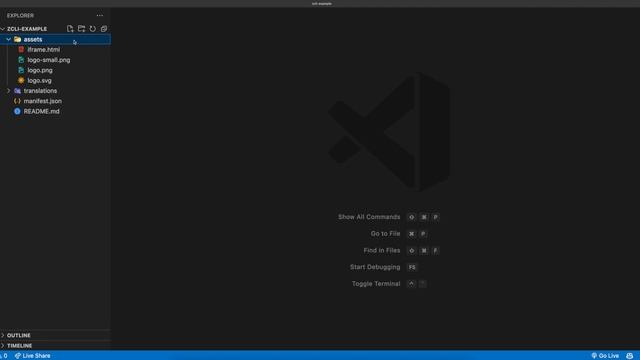Click the EXPLORER panel title
This screenshot has width=640, height=360.
click(x=20, y=16)
